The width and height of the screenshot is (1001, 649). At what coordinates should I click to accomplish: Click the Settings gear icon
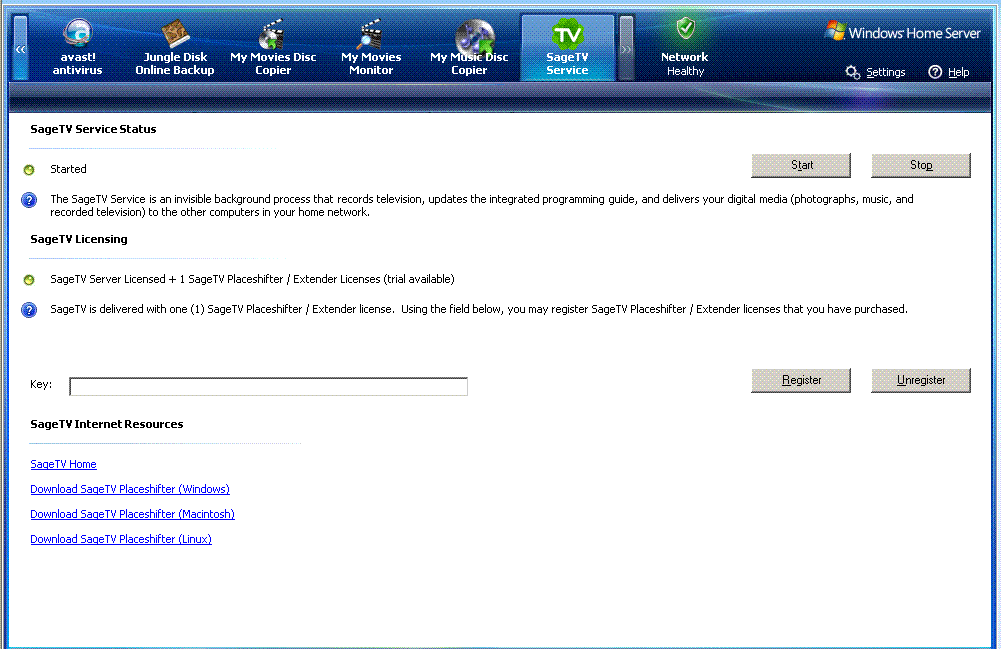click(852, 72)
